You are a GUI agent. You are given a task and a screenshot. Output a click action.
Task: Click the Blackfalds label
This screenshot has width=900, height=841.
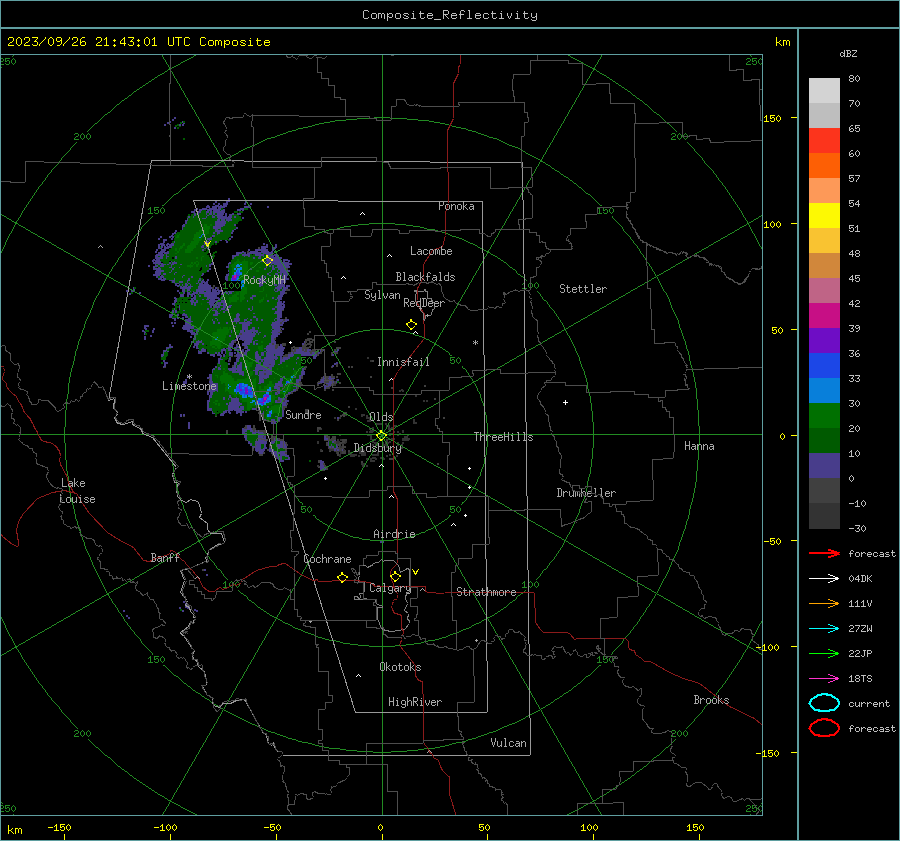(425, 277)
